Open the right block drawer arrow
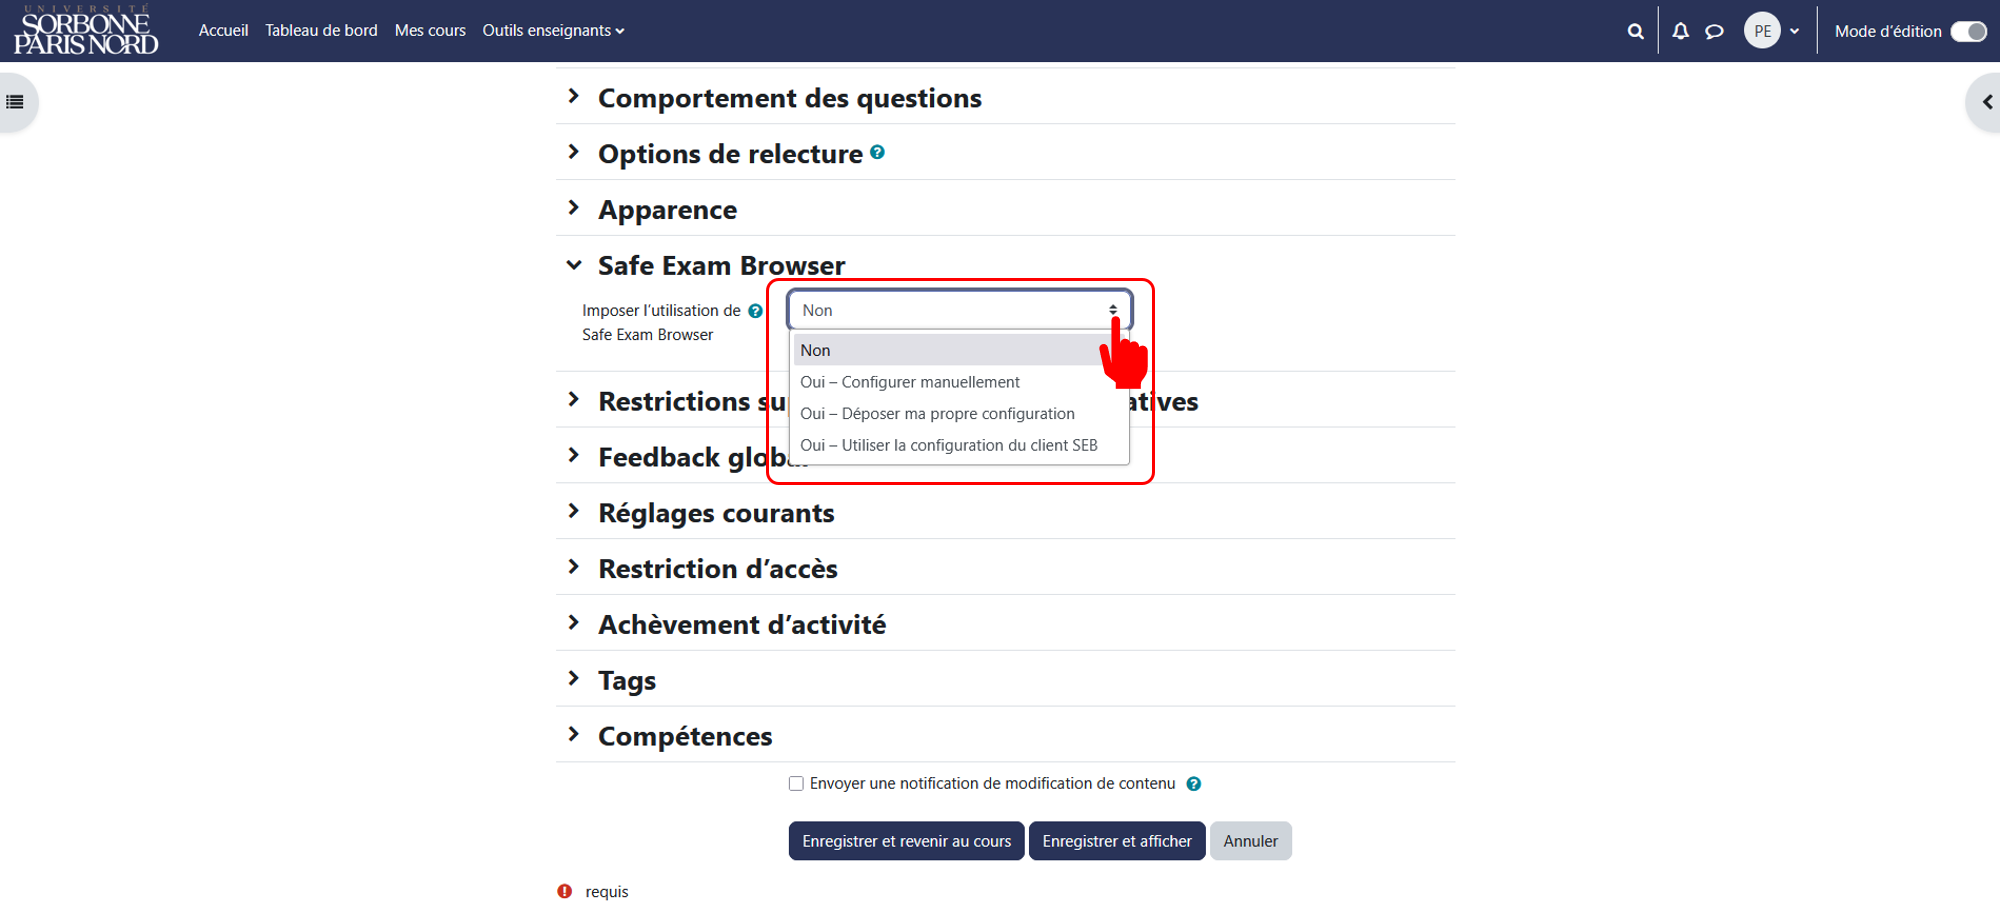 (1987, 102)
